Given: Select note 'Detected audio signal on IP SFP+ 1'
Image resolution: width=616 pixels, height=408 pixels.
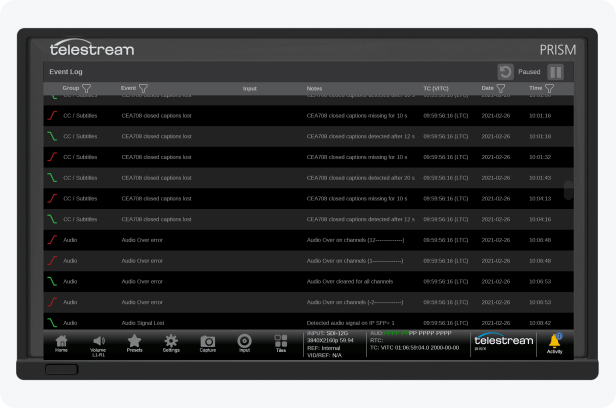Looking at the screenshot, I should tap(350, 323).
